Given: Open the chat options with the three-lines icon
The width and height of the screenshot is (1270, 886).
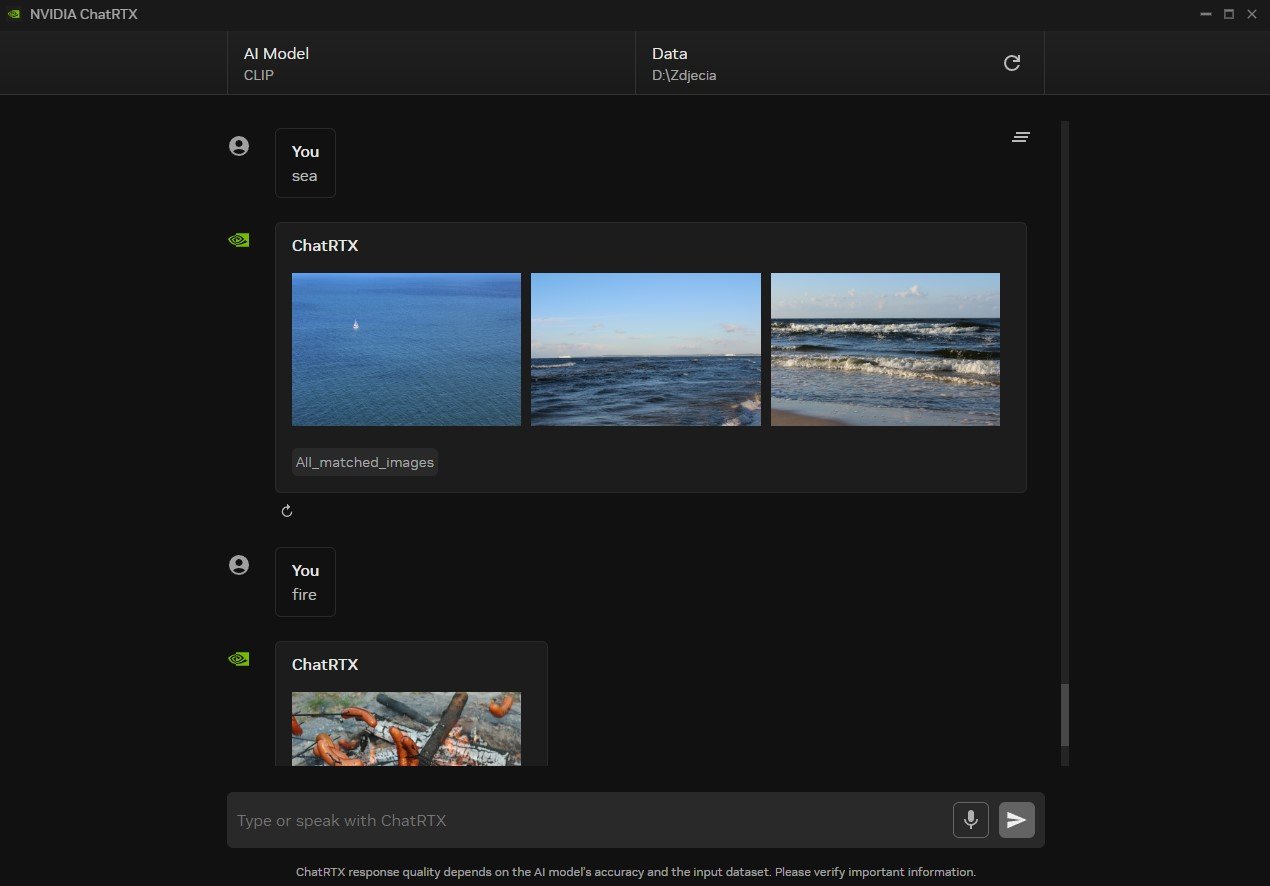Looking at the screenshot, I should (1020, 137).
